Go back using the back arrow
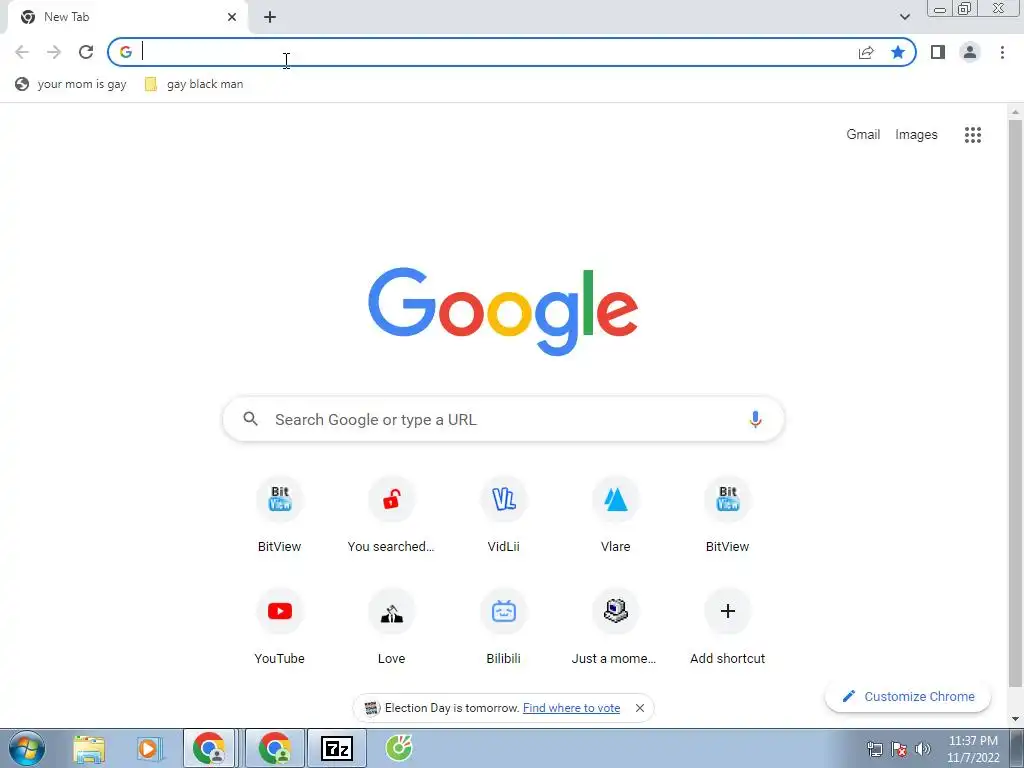Viewport: 1024px width, 768px height. point(22,52)
